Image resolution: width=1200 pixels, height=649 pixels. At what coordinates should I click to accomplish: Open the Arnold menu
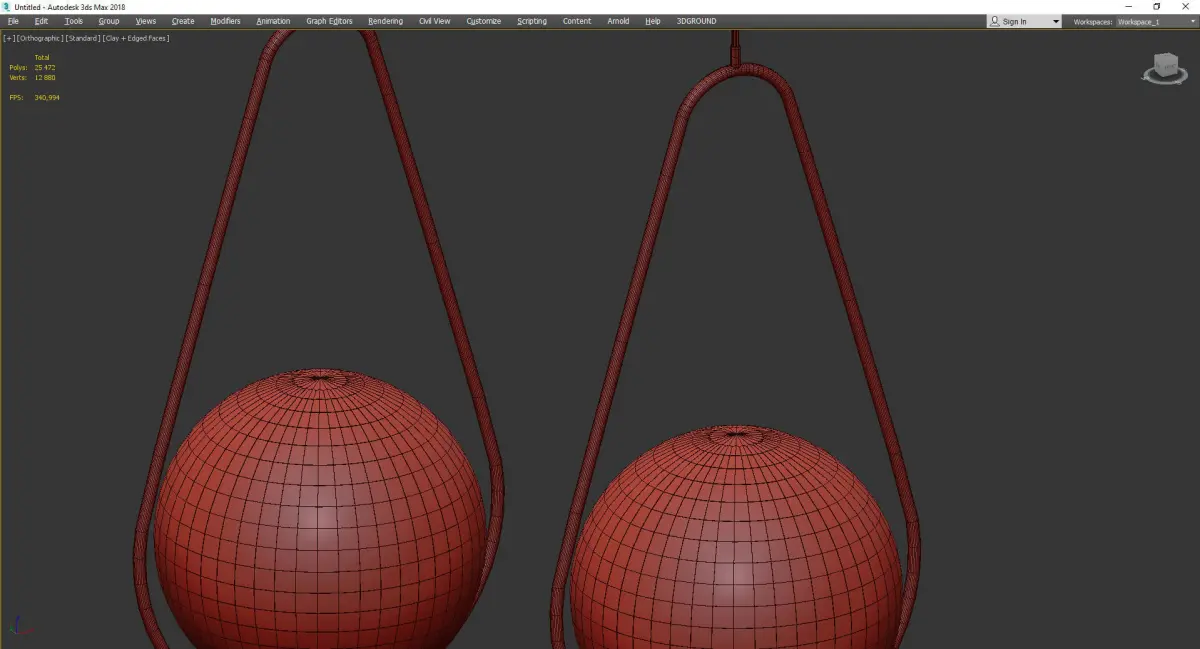(618, 21)
